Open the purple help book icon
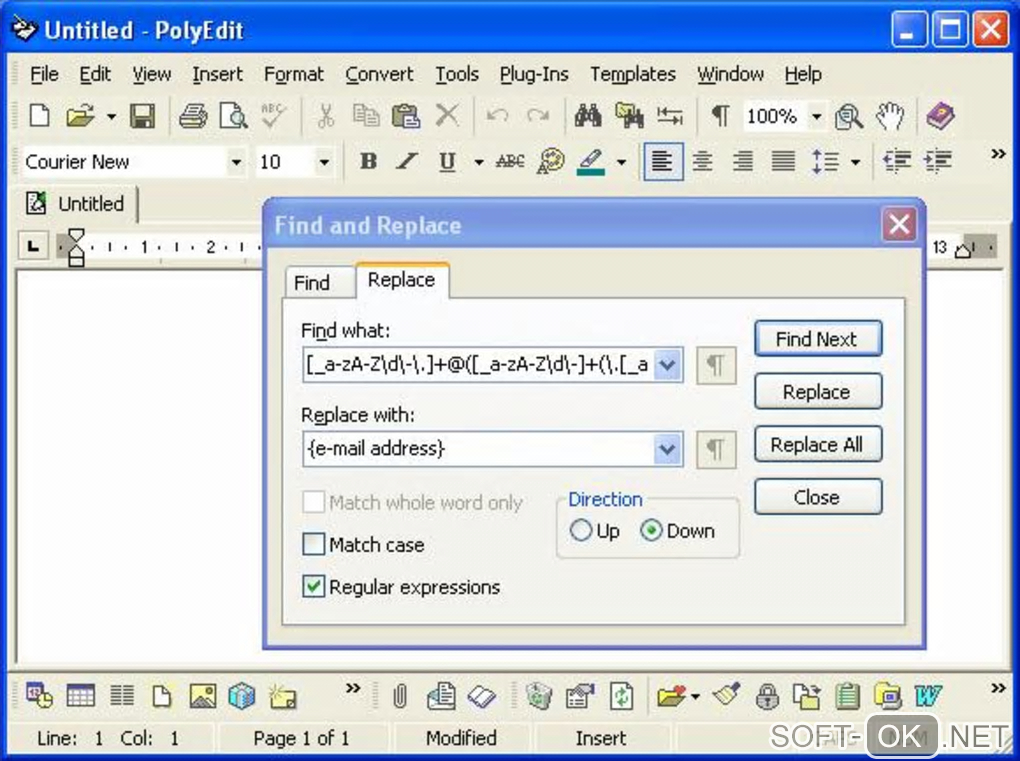This screenshot has width=1020, height=761. tap(940, 116)
